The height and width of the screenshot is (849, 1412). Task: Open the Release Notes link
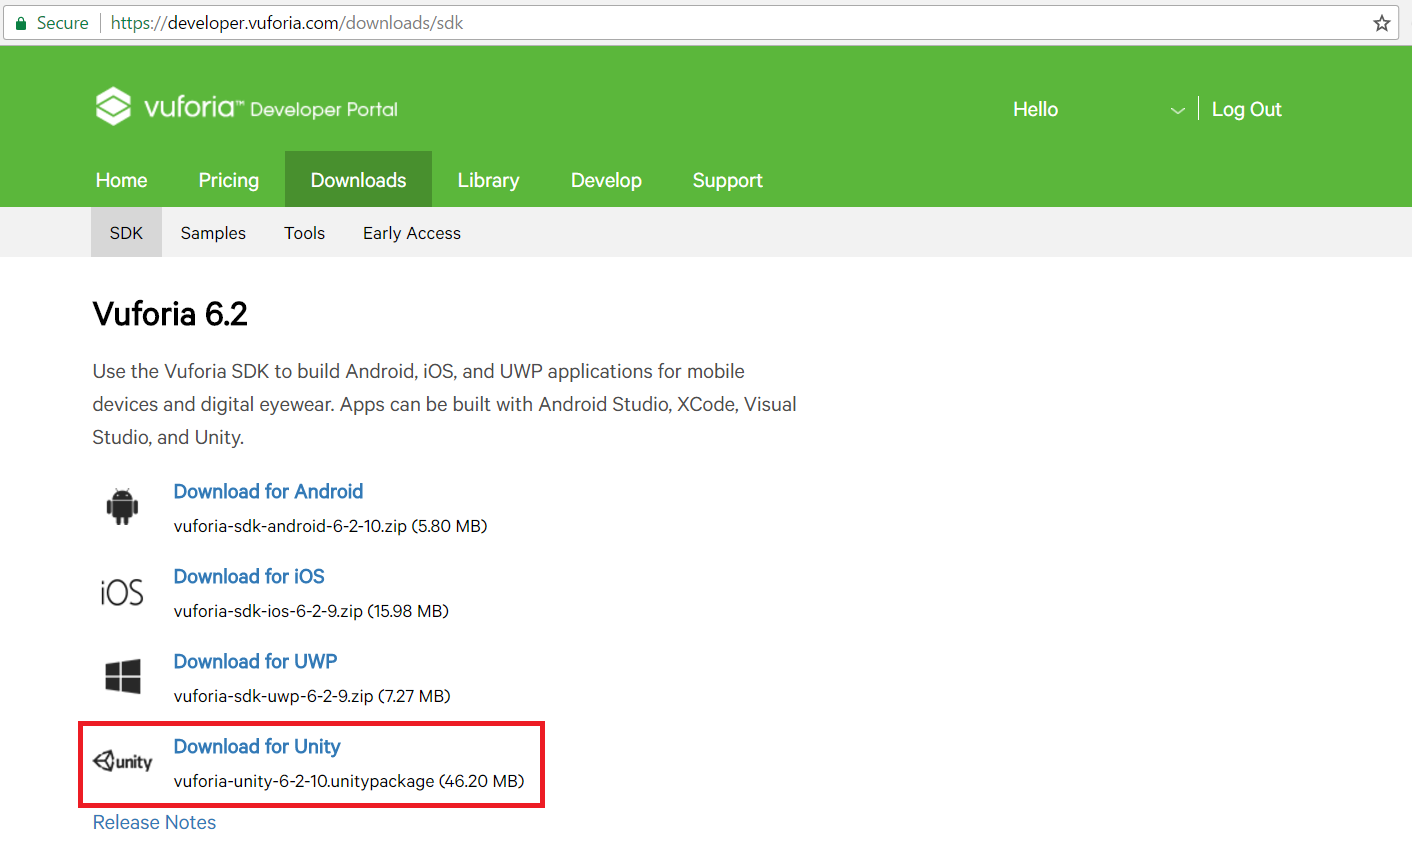click(154, 822)
